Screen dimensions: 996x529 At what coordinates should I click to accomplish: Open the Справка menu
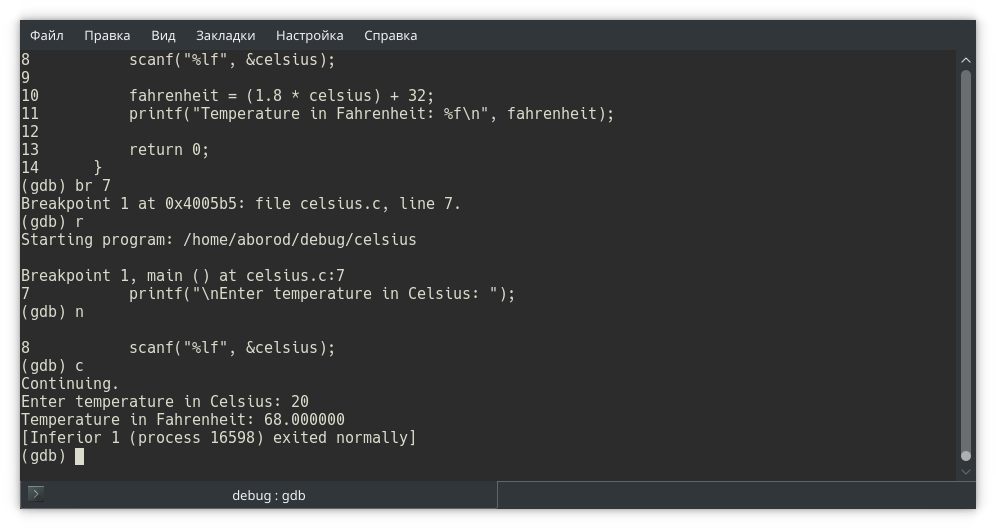coord(390,35)
